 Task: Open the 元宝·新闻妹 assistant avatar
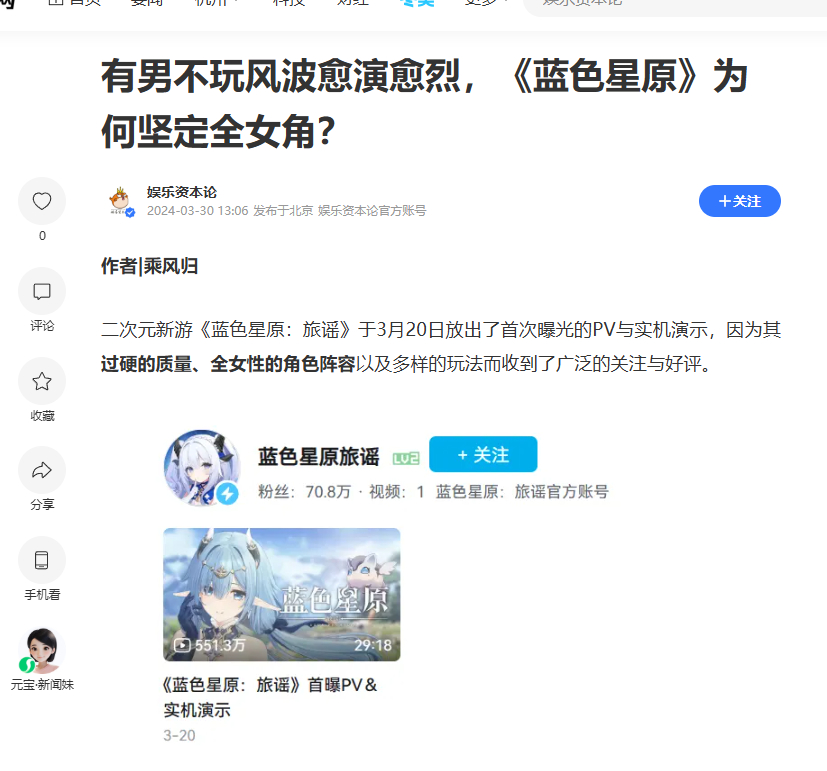42,650
